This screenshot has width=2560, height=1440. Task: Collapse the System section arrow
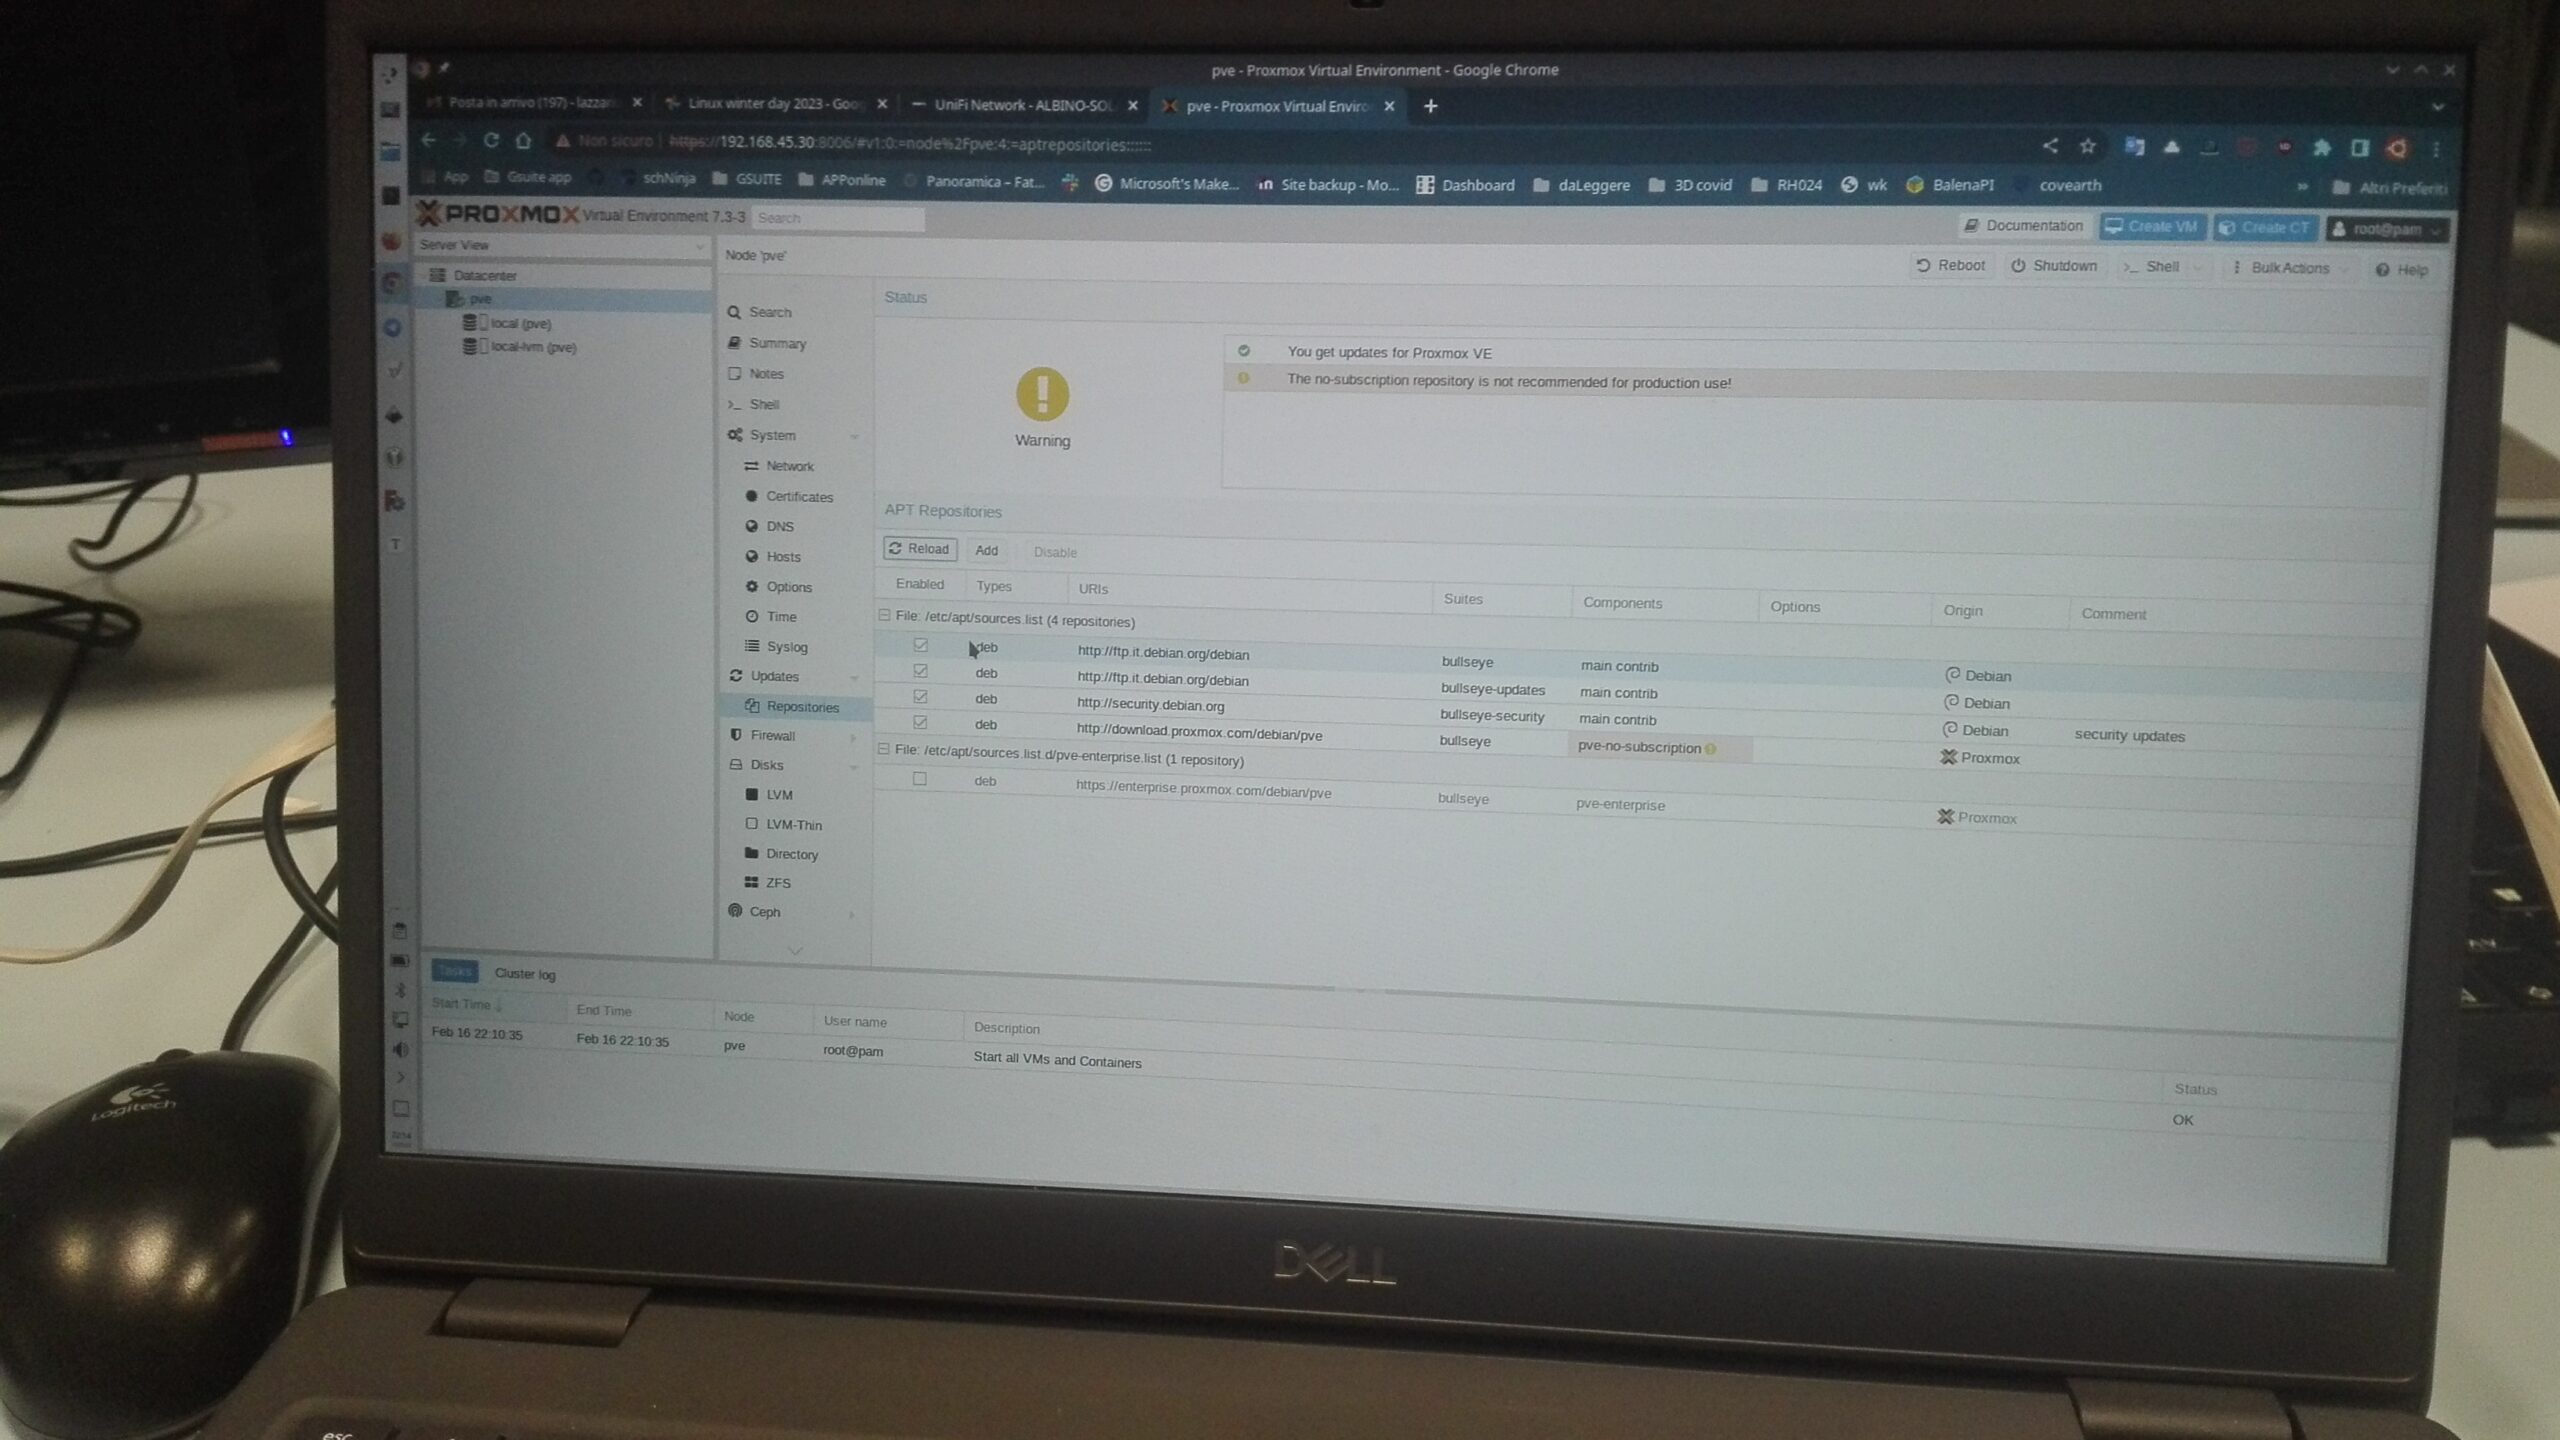tap(855, 436)
